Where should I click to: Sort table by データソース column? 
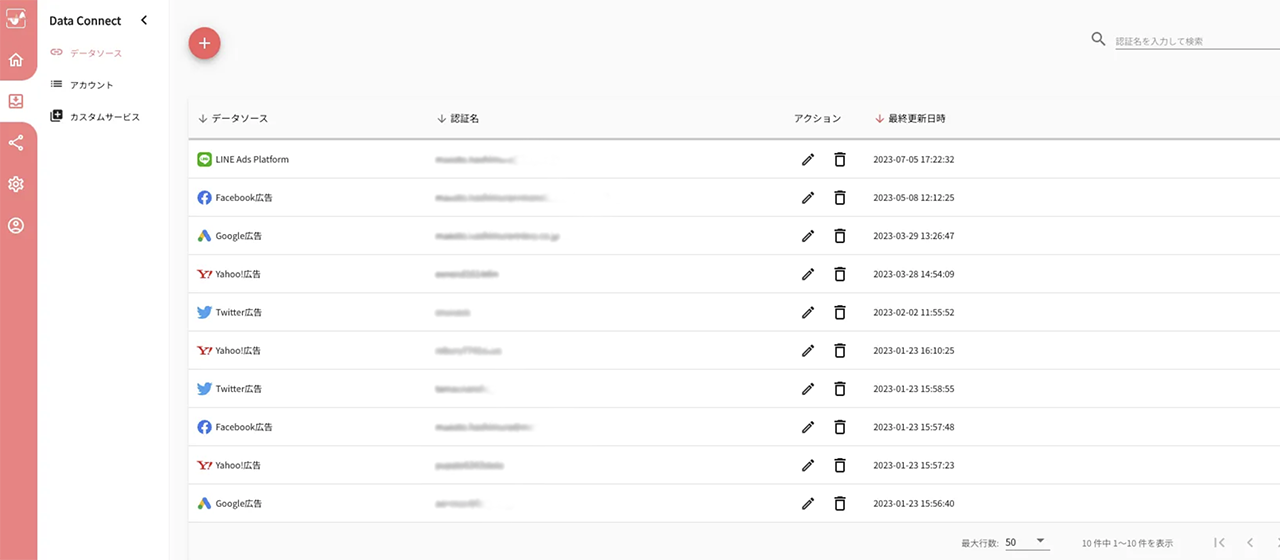click(x=234, y=118)
